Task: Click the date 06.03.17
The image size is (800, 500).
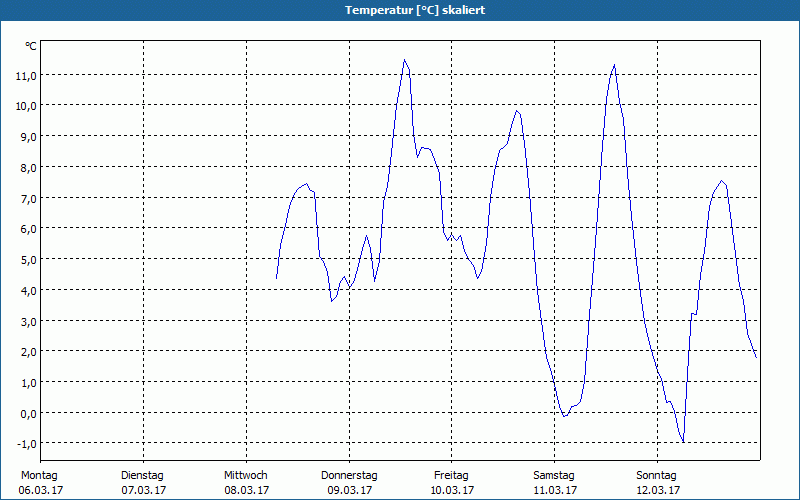Action: coord(41,490)
